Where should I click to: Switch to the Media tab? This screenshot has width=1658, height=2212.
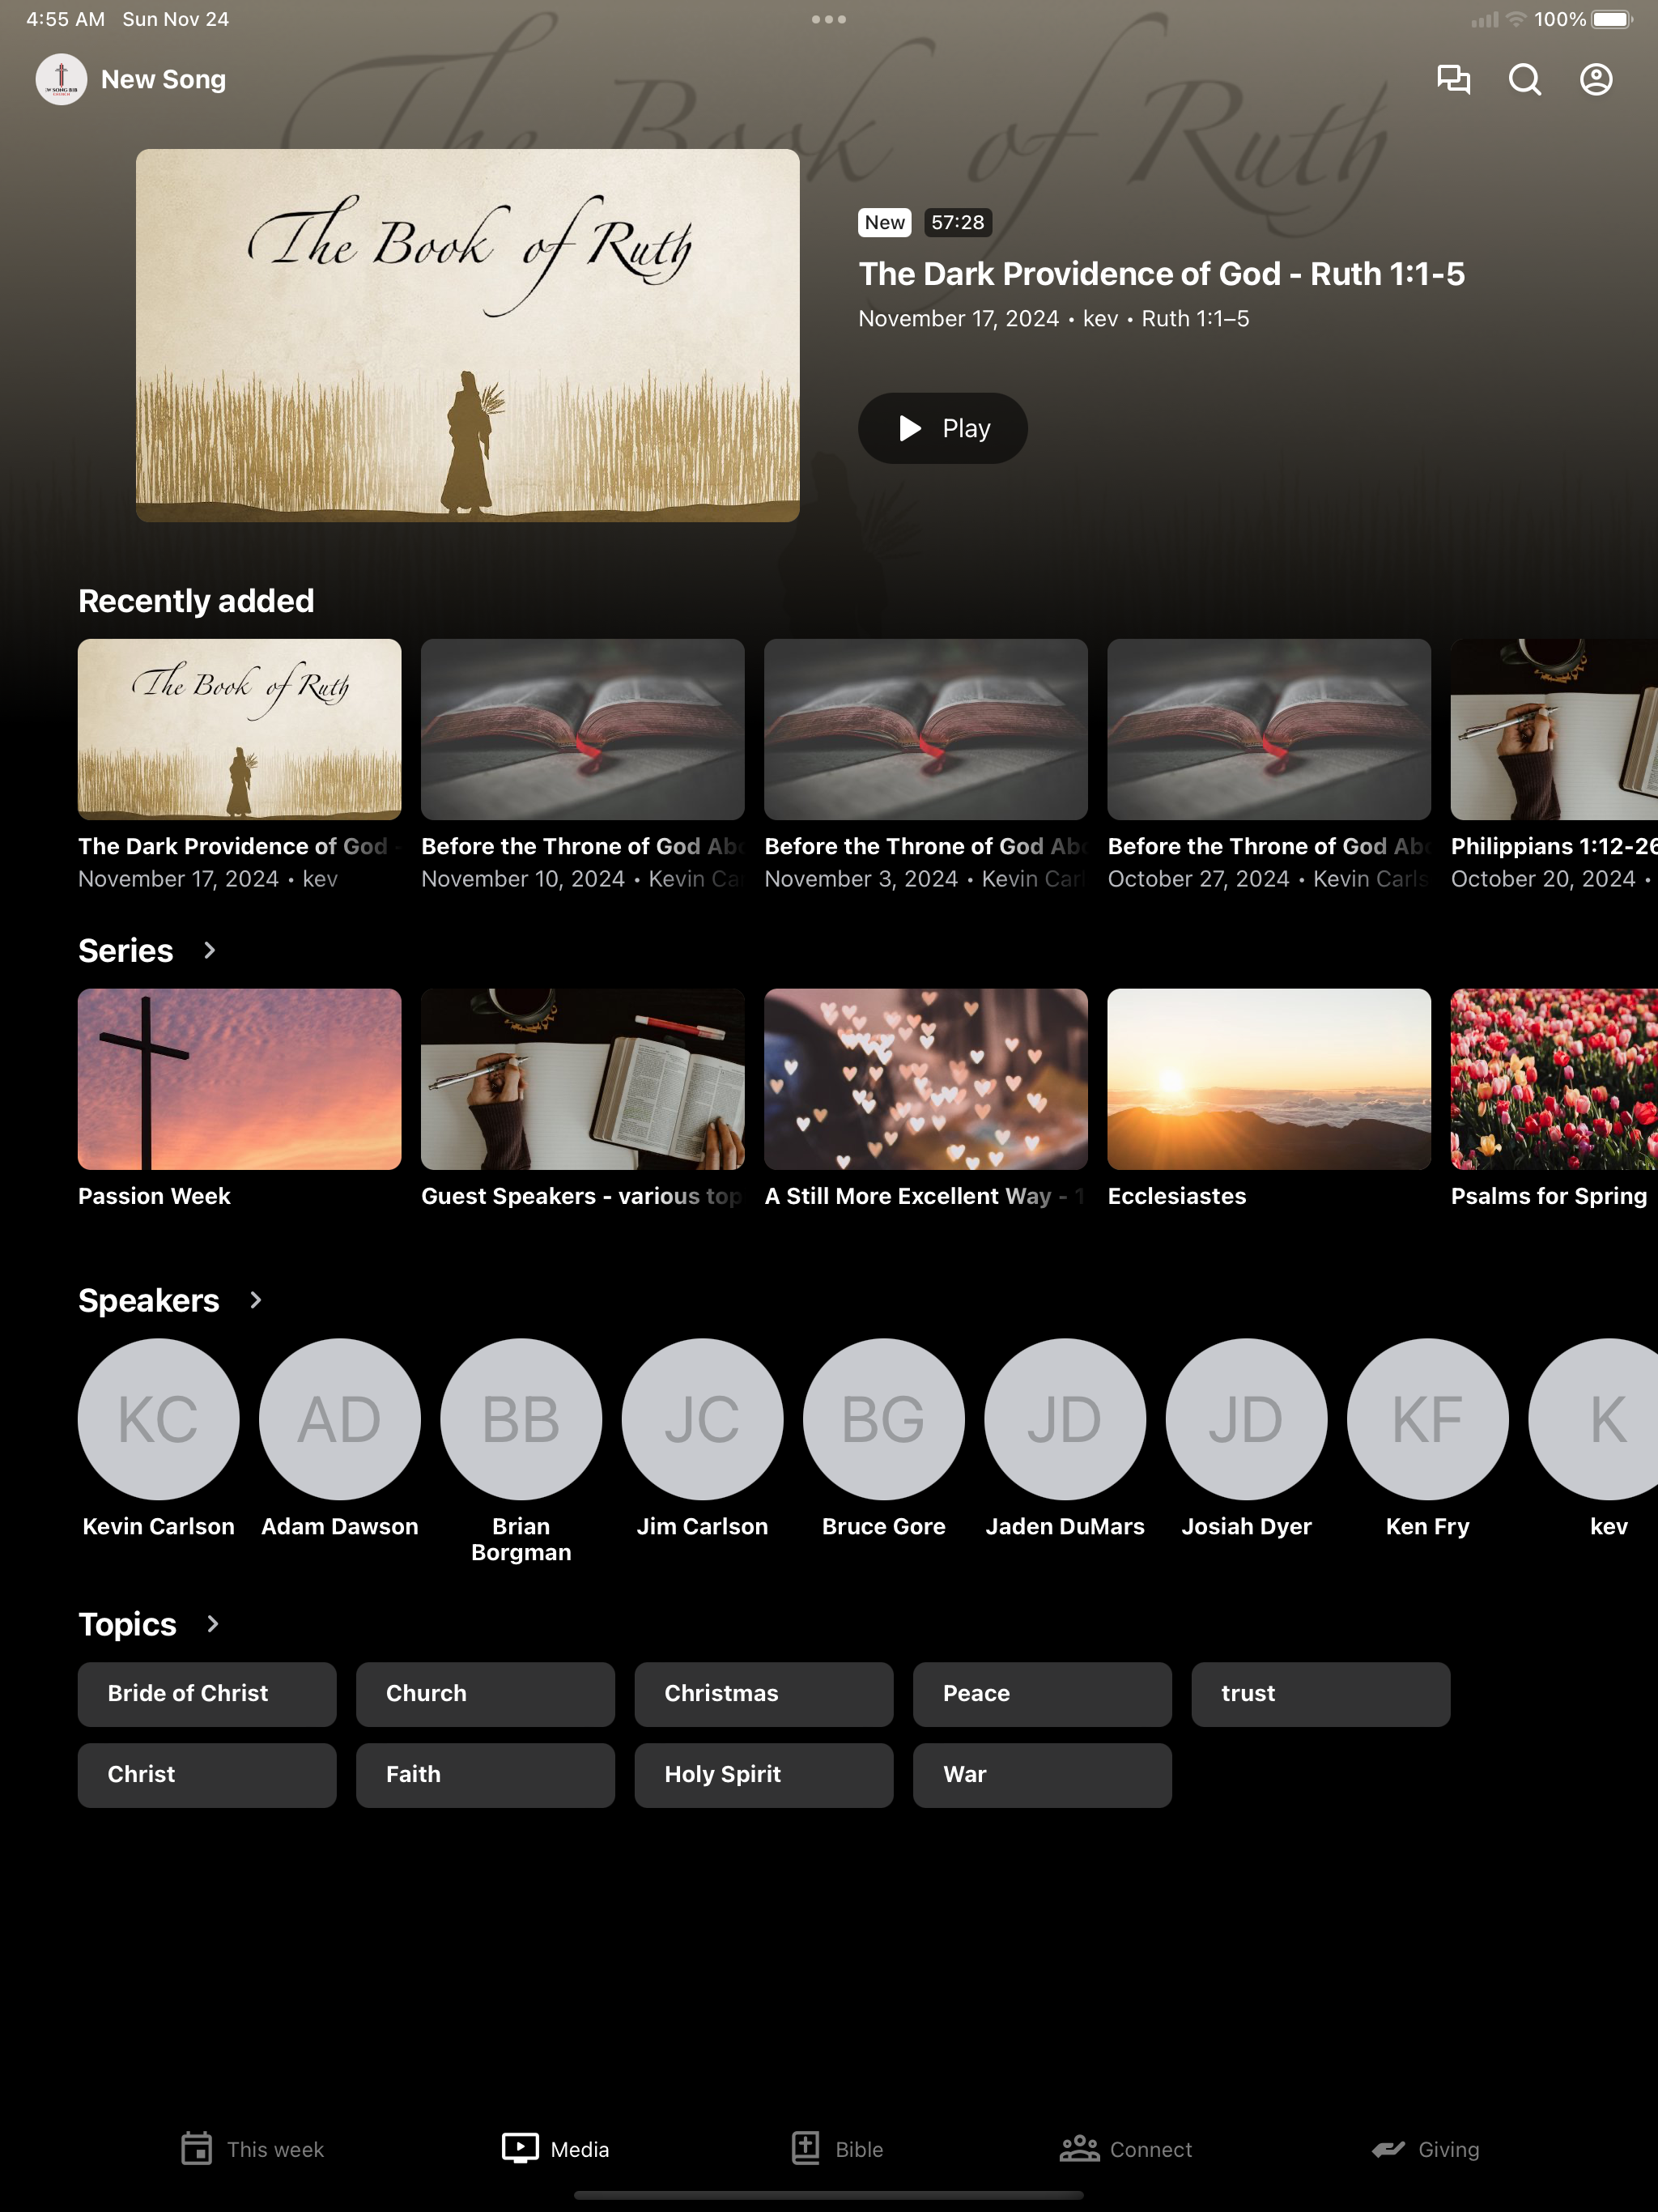[555, 2149]
